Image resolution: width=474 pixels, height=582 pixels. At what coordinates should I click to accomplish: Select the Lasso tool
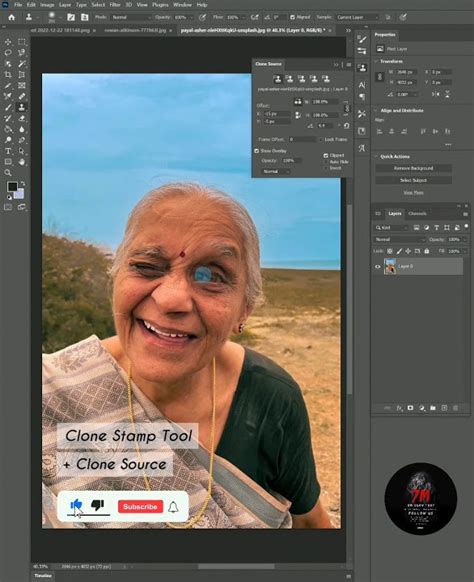click(x=8, y=53)
